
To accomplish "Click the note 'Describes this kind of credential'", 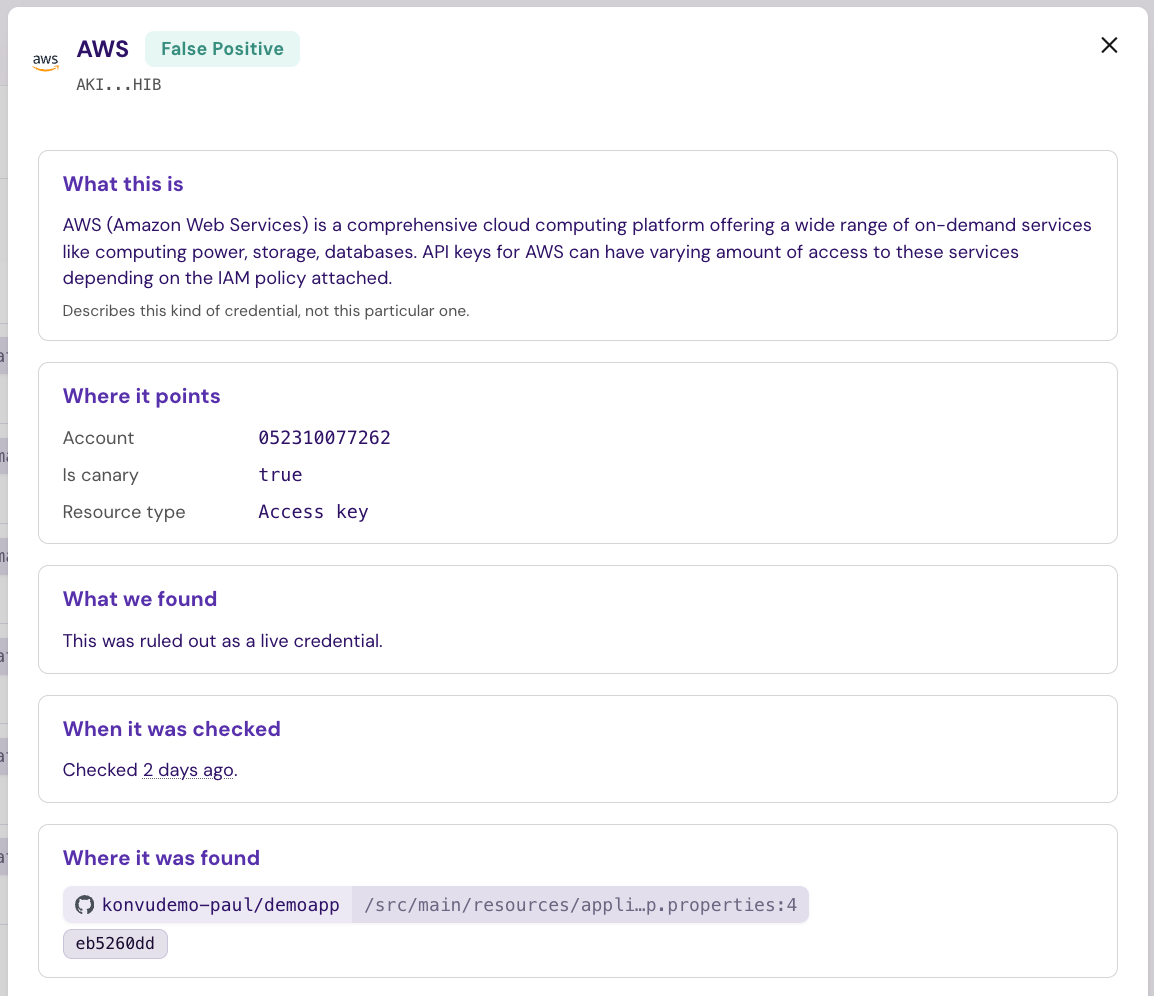I will click(266, 311).
